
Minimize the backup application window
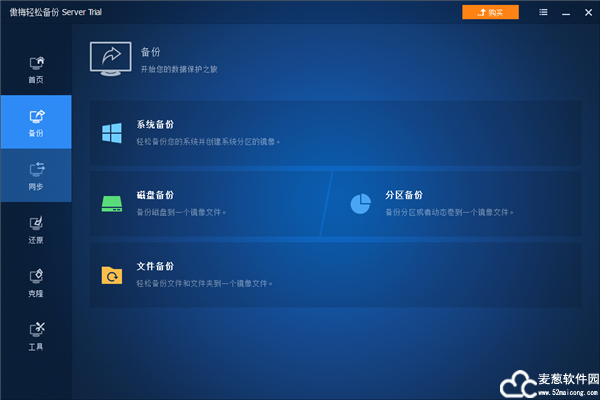566,13
